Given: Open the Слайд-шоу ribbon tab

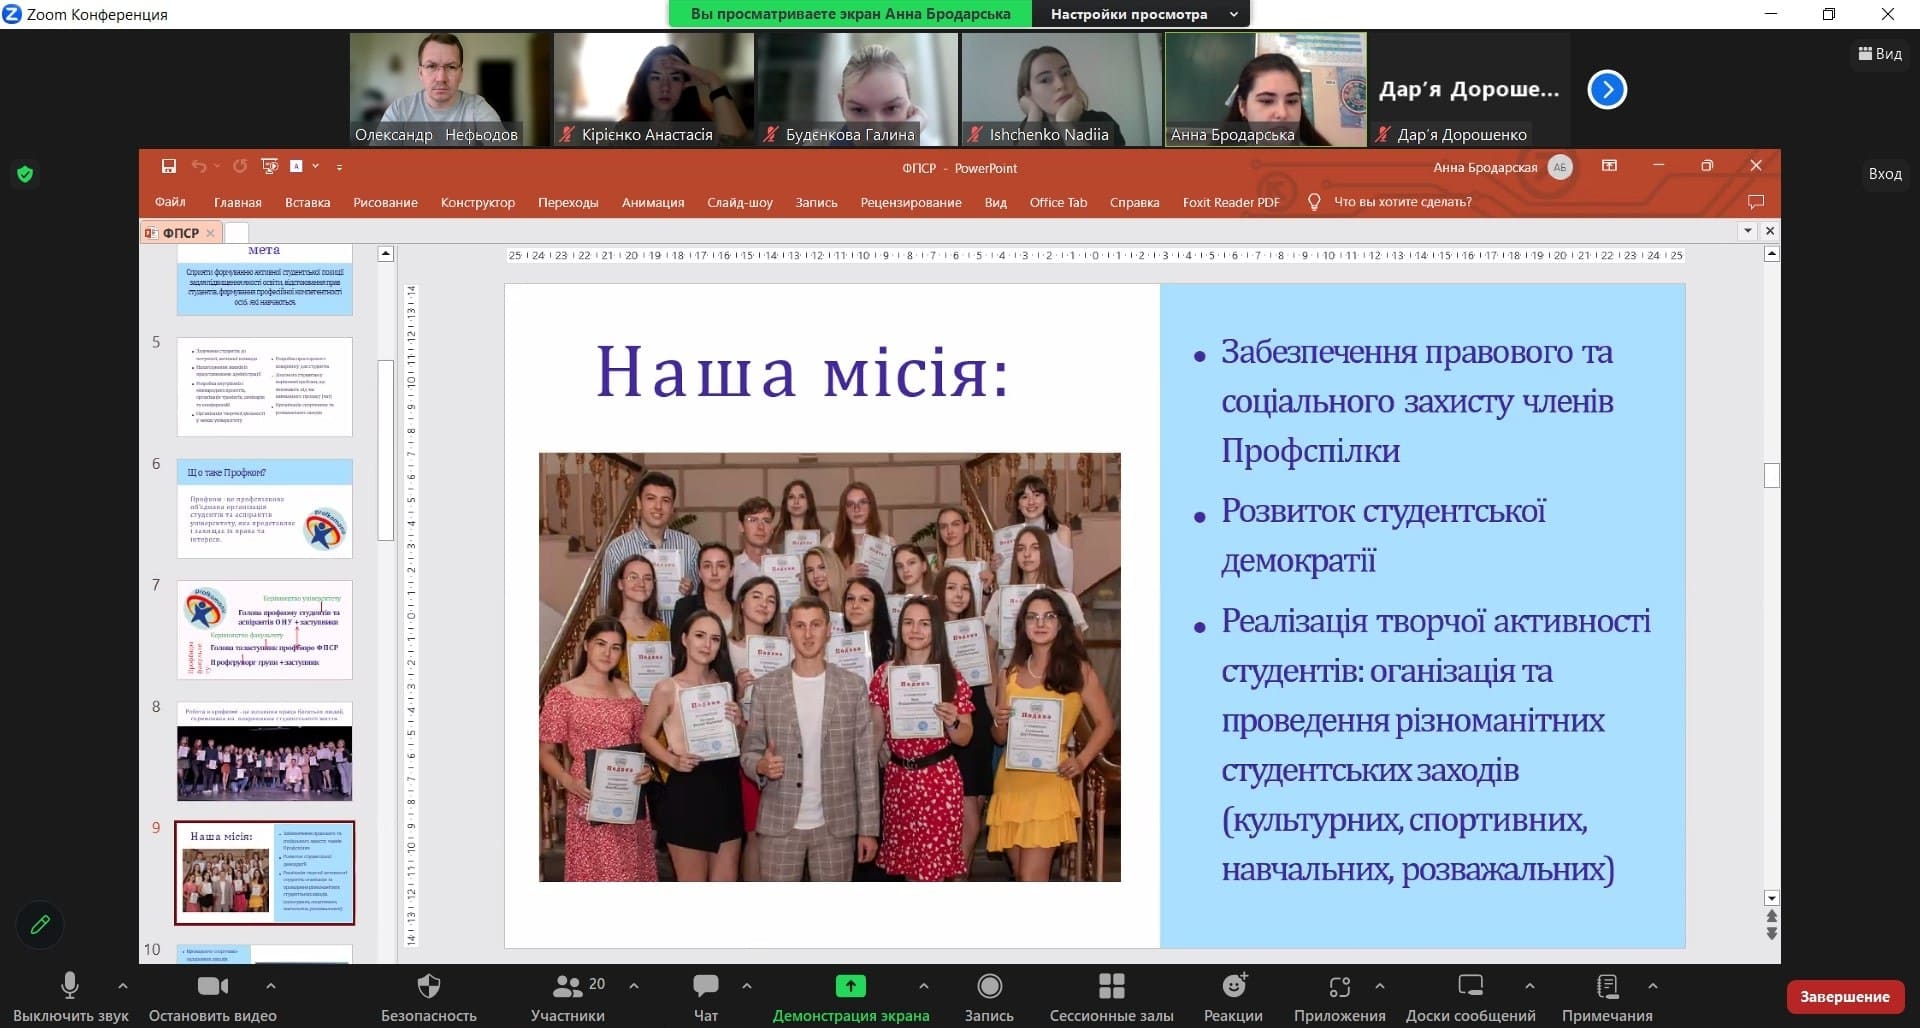Looking at the screenshot, I should (x=740, y=202).
